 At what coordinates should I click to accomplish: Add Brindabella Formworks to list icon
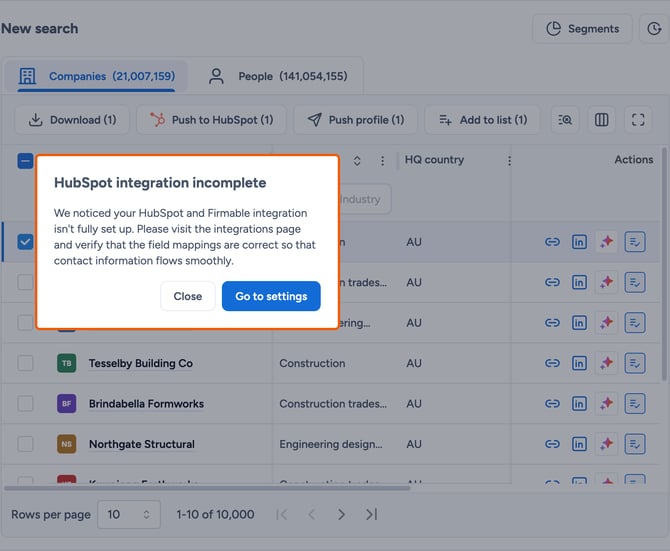tap(635, 403)
